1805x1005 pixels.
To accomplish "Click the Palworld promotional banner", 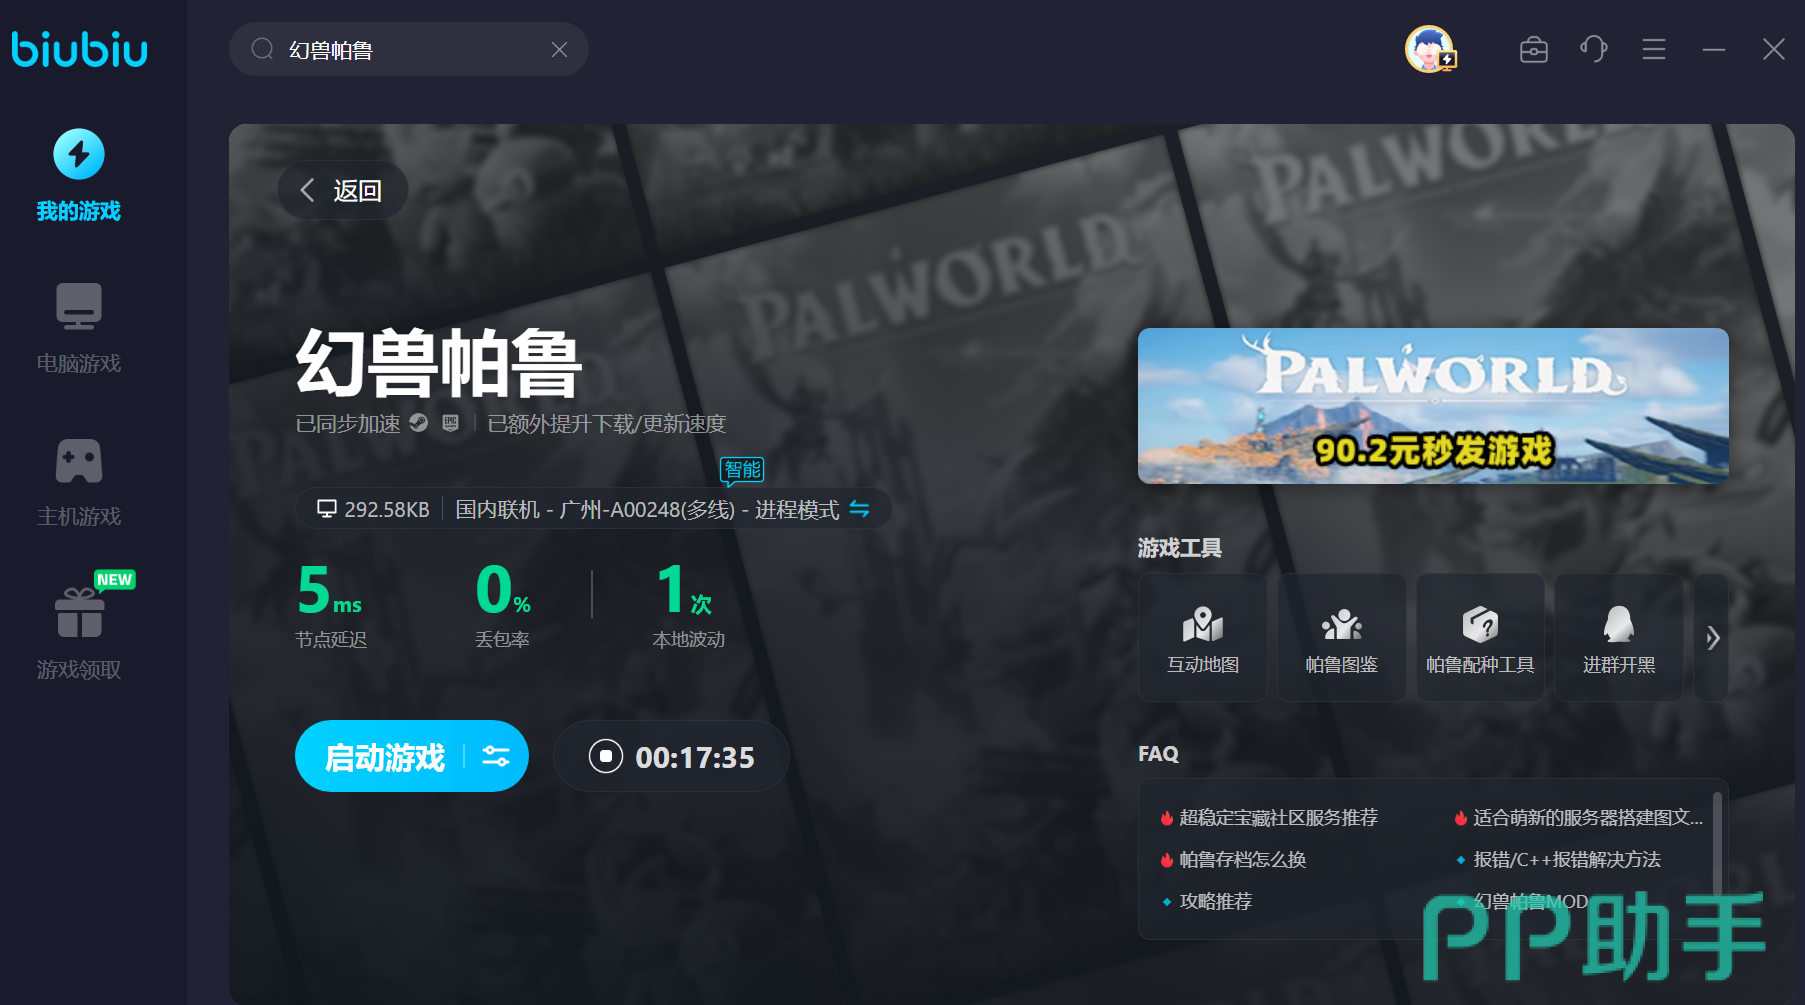I will click(x=1432, y=406).
